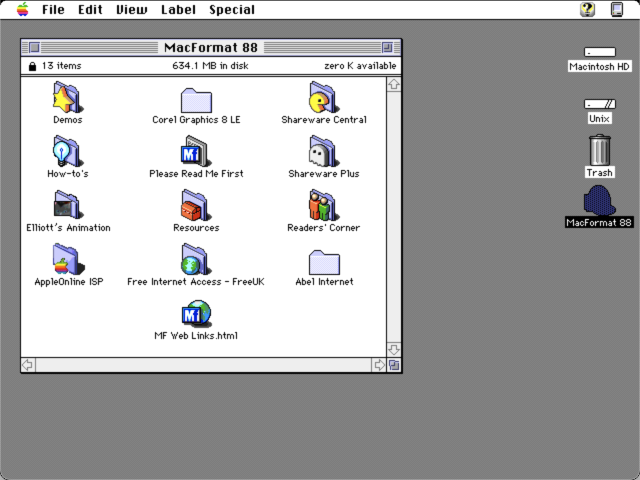Select the MacFormat 88 CD desktop icon
Viewport: 640px width, 480px height.
pyautogui.click(x=600, y=200)
